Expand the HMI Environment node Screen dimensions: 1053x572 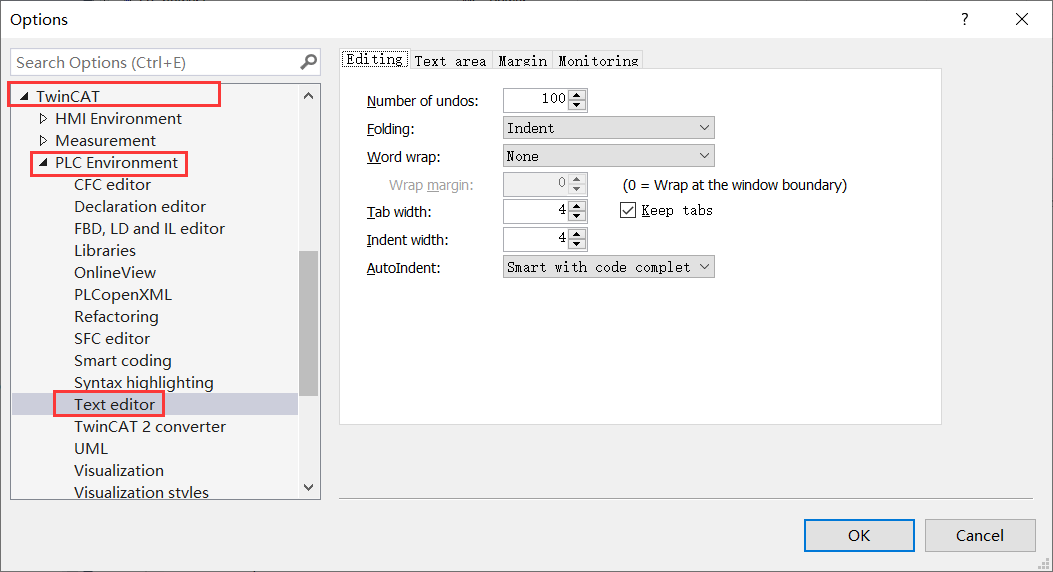click(43, 119)
